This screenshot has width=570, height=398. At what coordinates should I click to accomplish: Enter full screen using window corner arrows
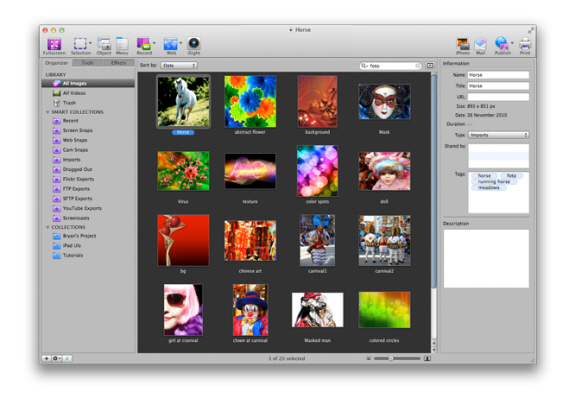point(531,31)
